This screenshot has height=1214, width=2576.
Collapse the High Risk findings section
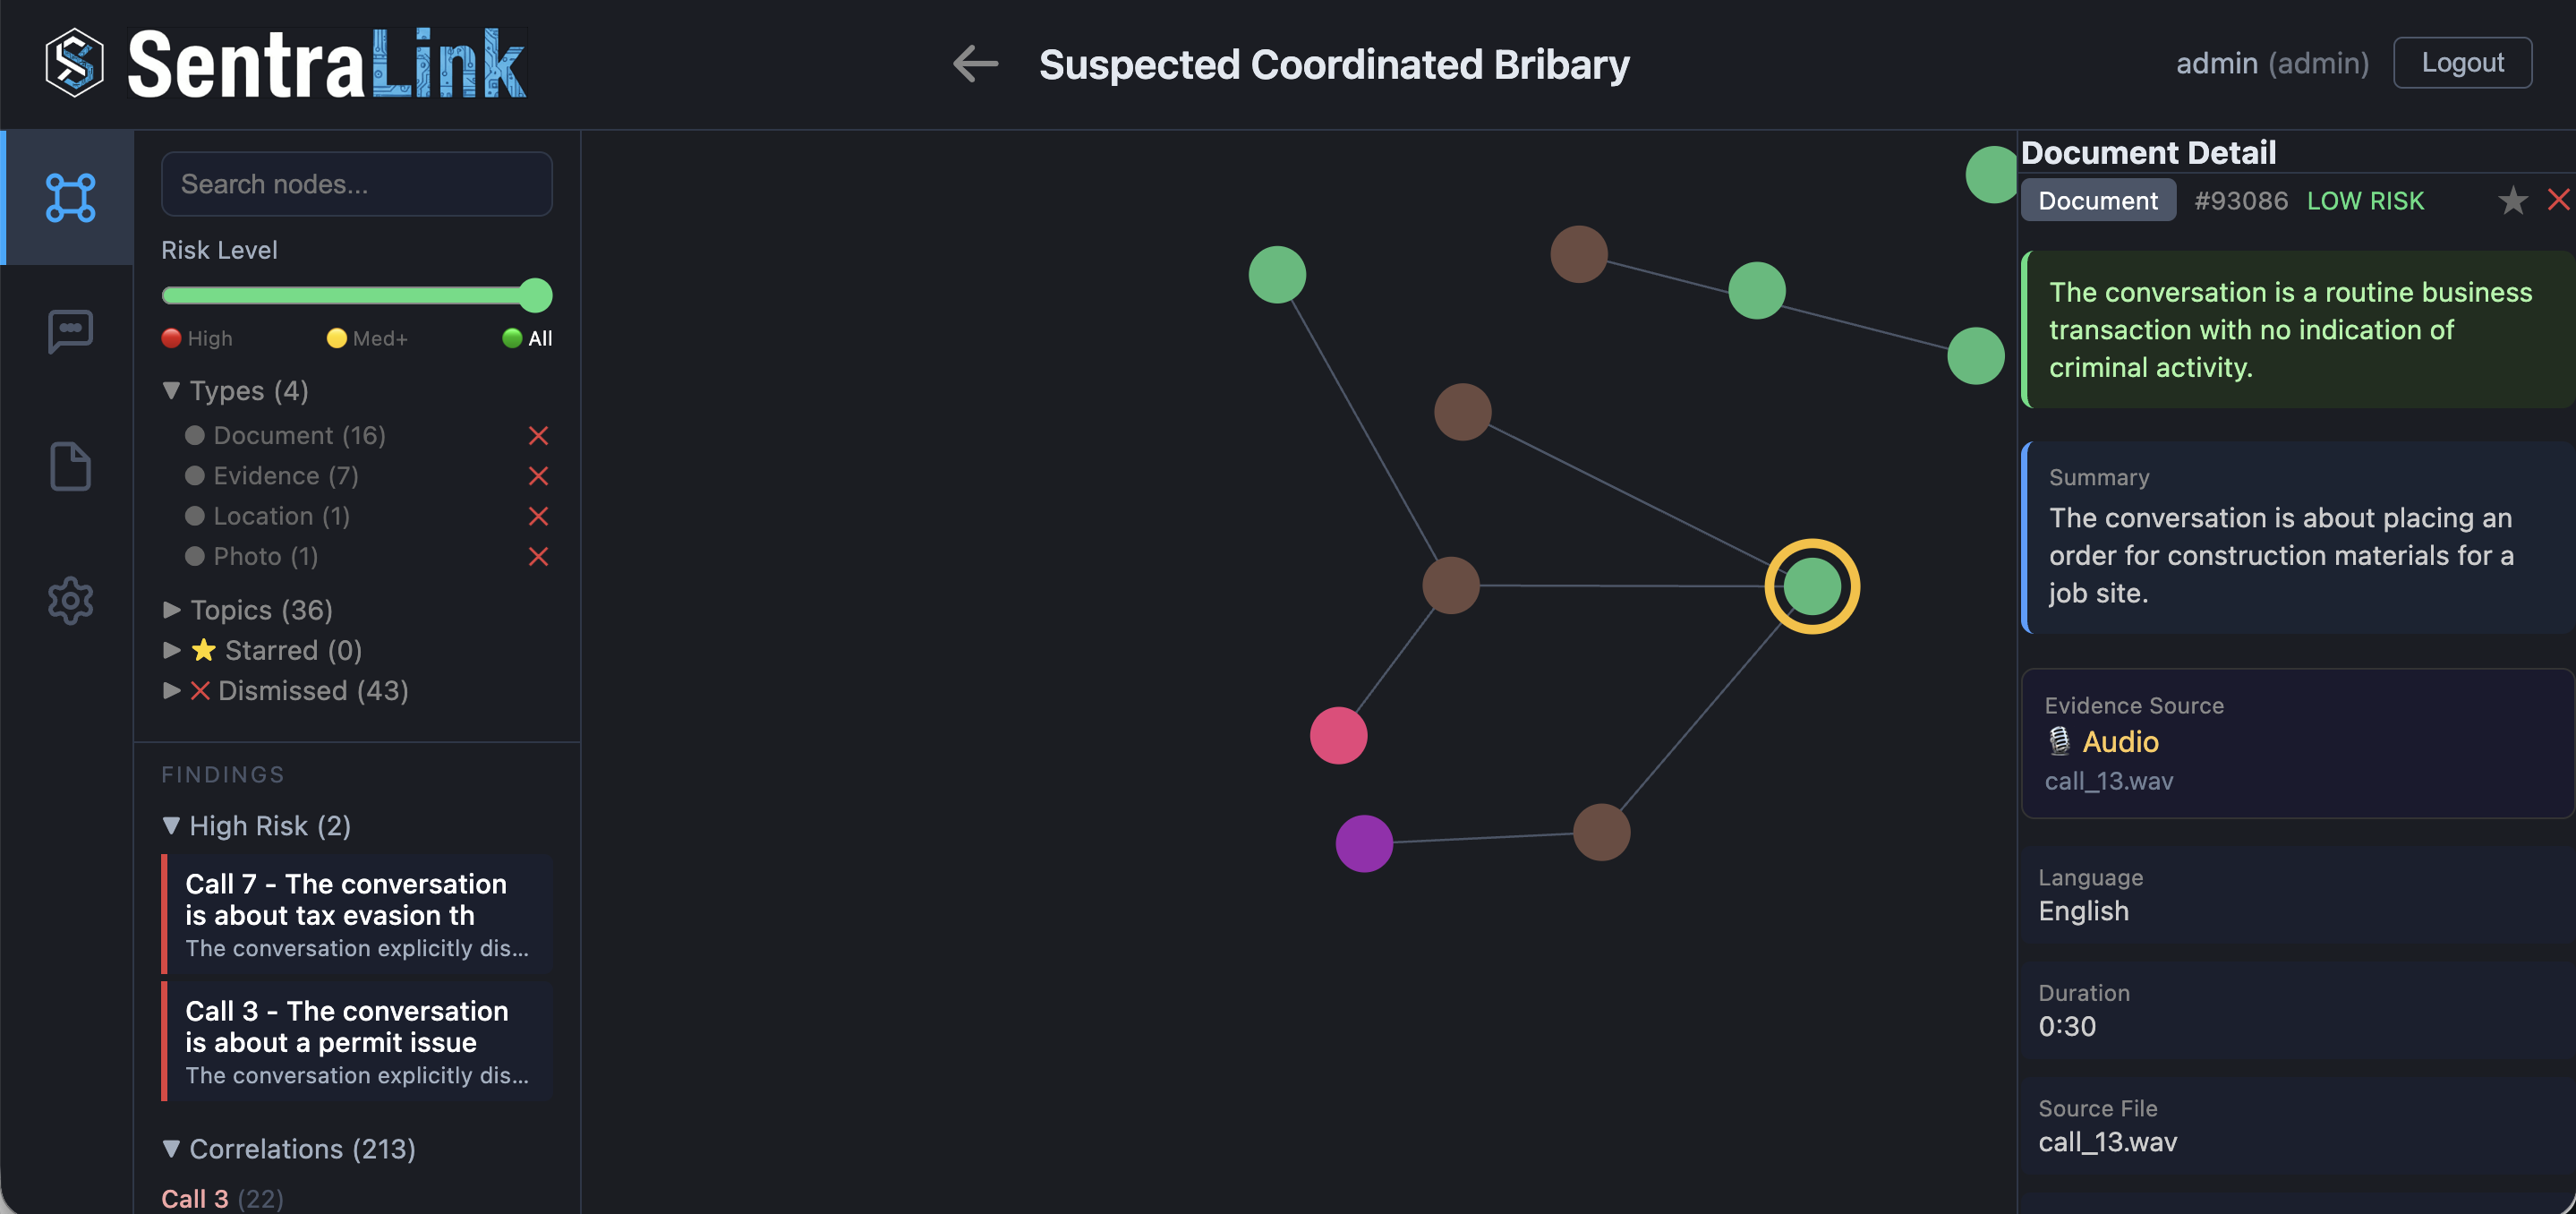pos(171,826)
